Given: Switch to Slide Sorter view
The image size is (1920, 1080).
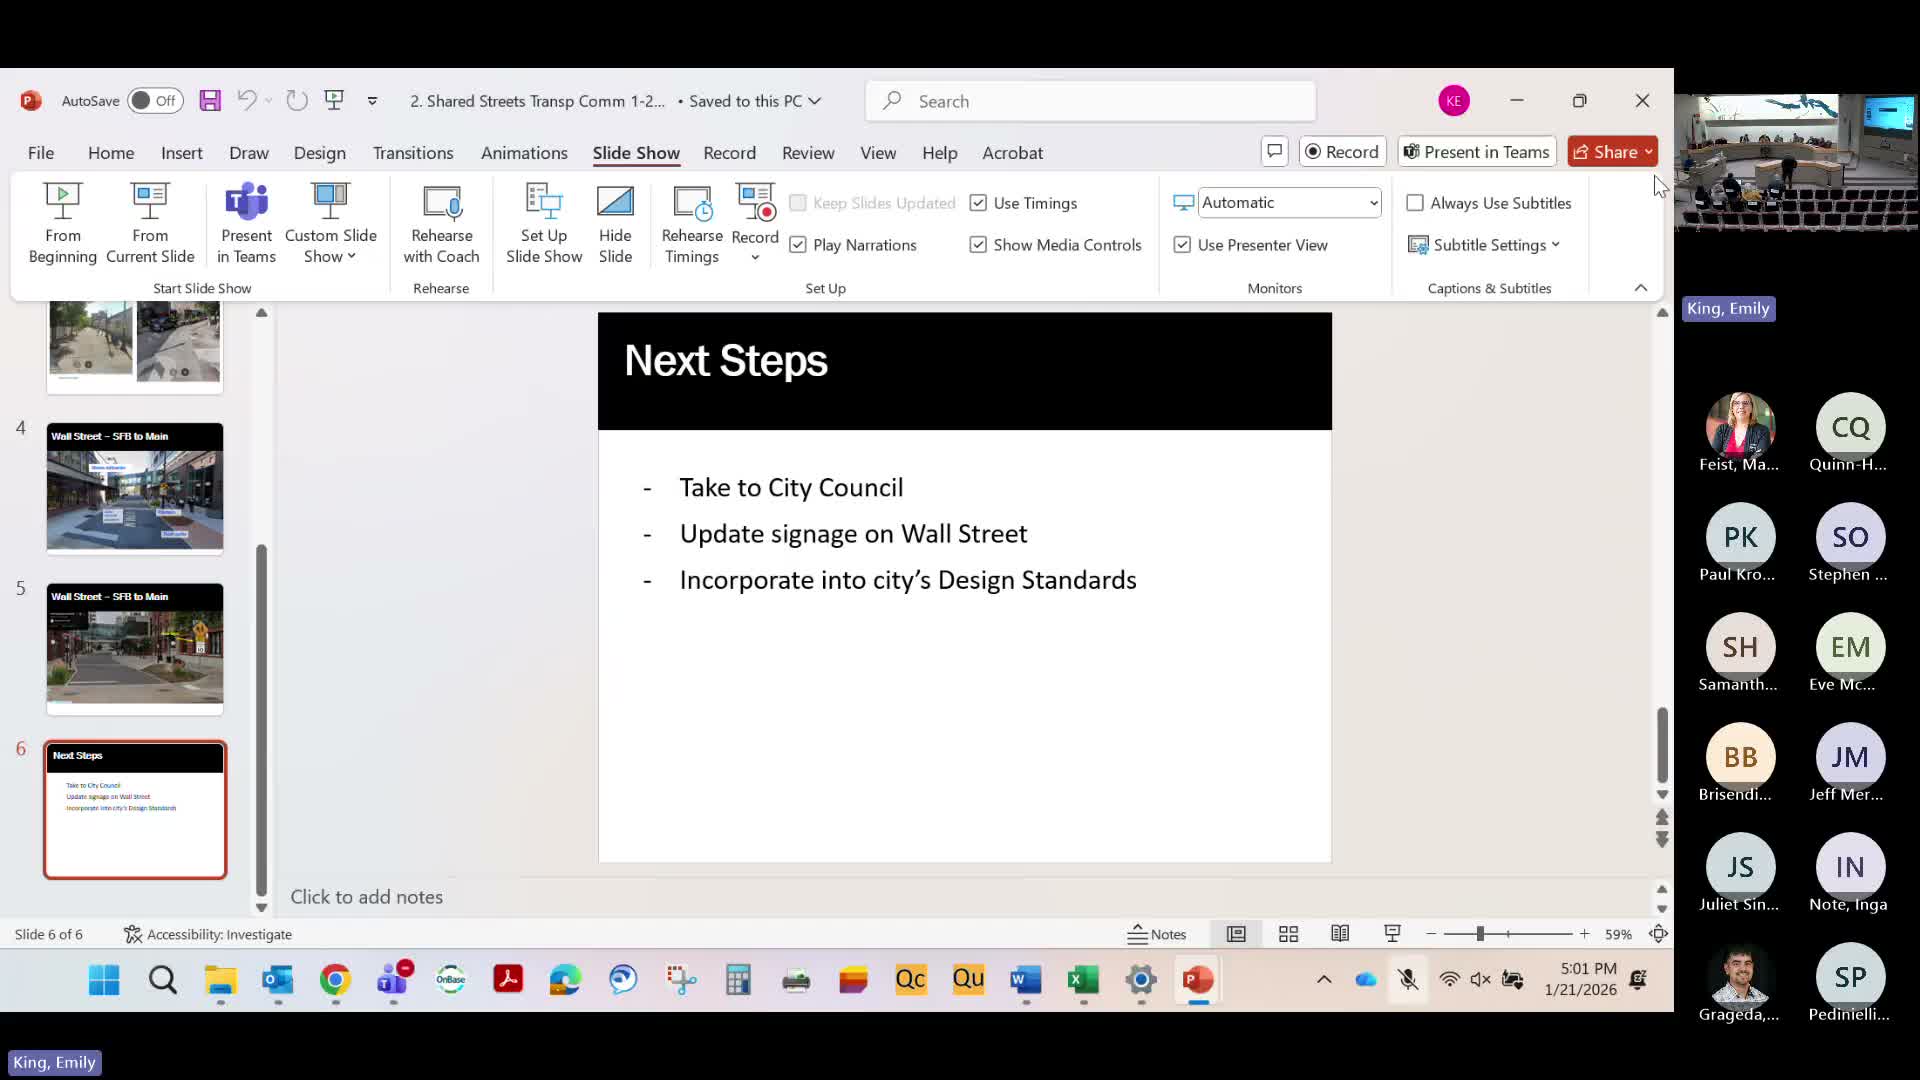Looking at the screenshot, I should click(x=1288, y=934).
